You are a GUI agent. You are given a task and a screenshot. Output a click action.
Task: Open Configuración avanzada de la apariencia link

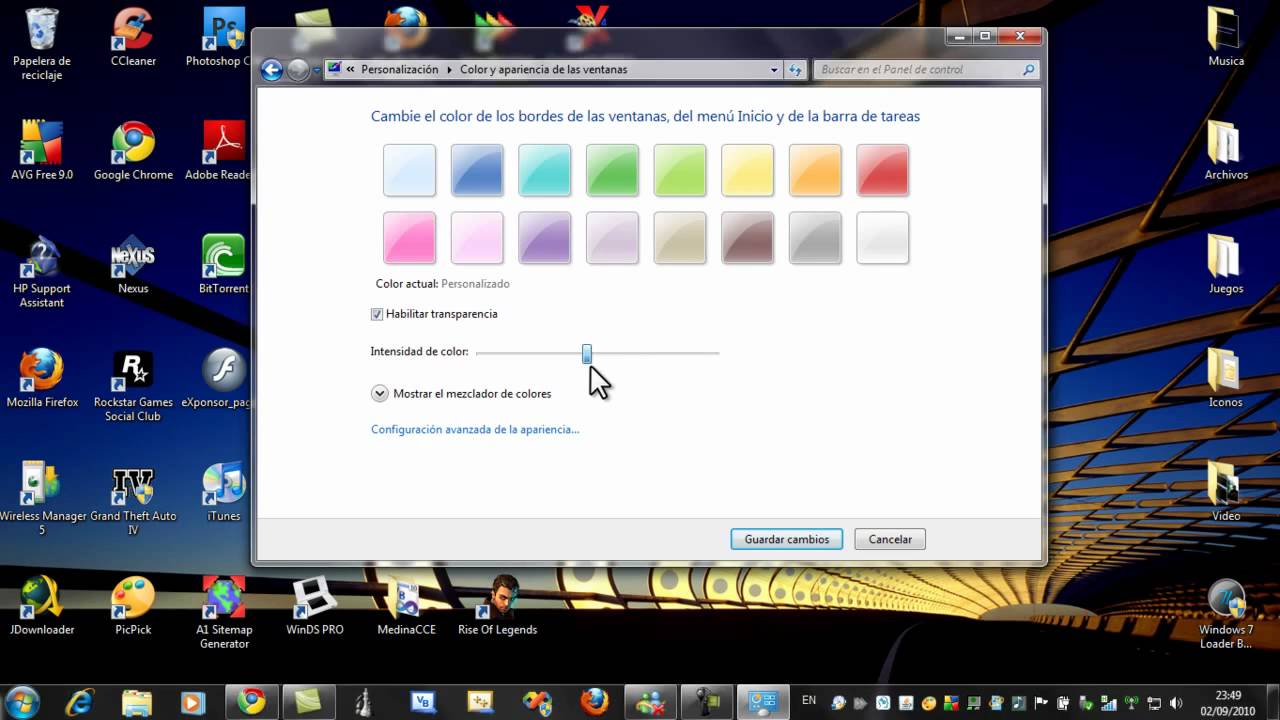click(475, 429)
